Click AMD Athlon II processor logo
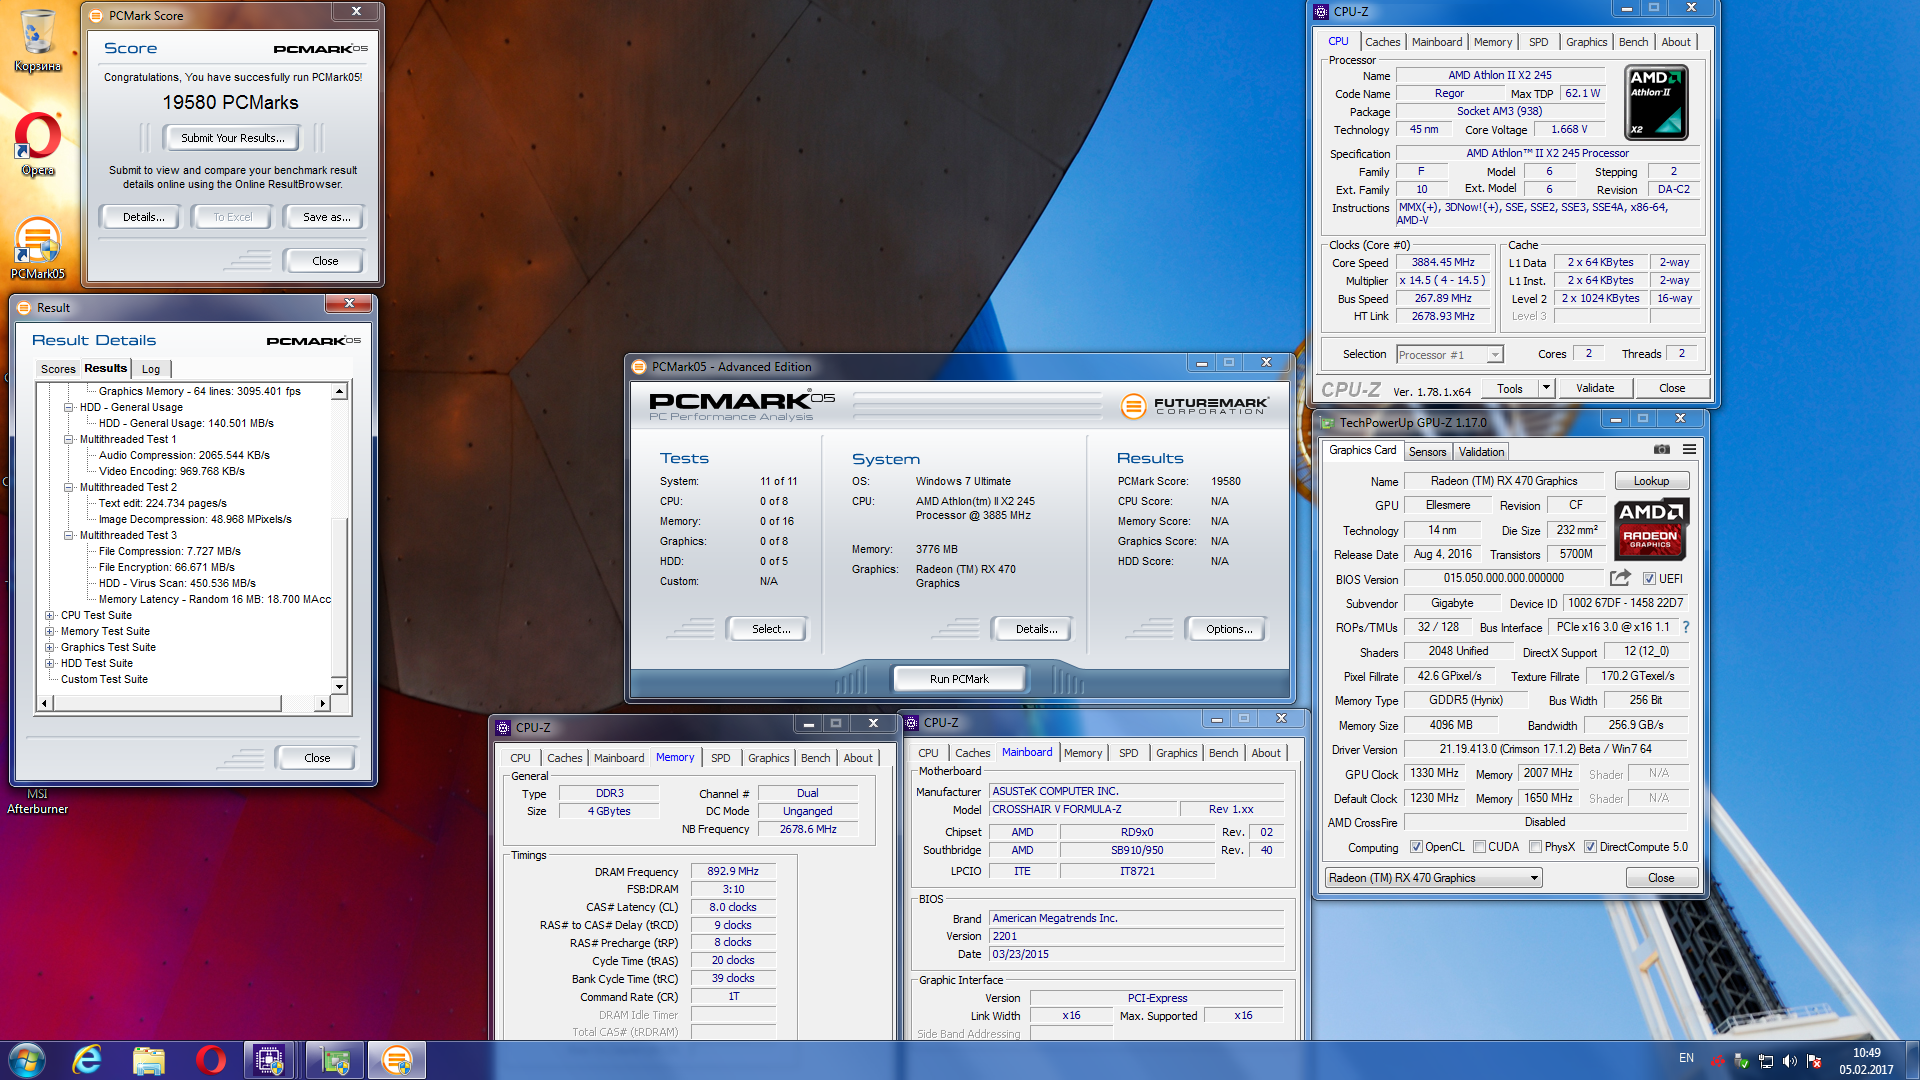 coord(1656,103)
